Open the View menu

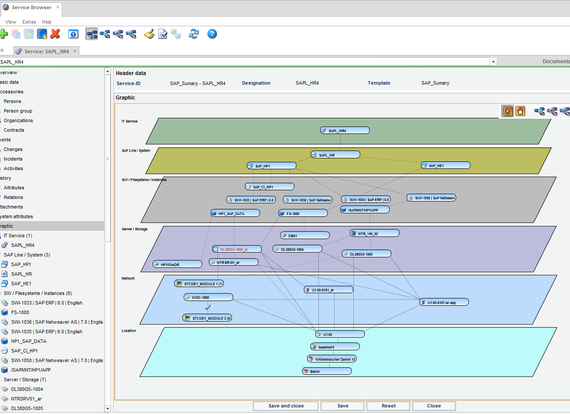point(11,22)
